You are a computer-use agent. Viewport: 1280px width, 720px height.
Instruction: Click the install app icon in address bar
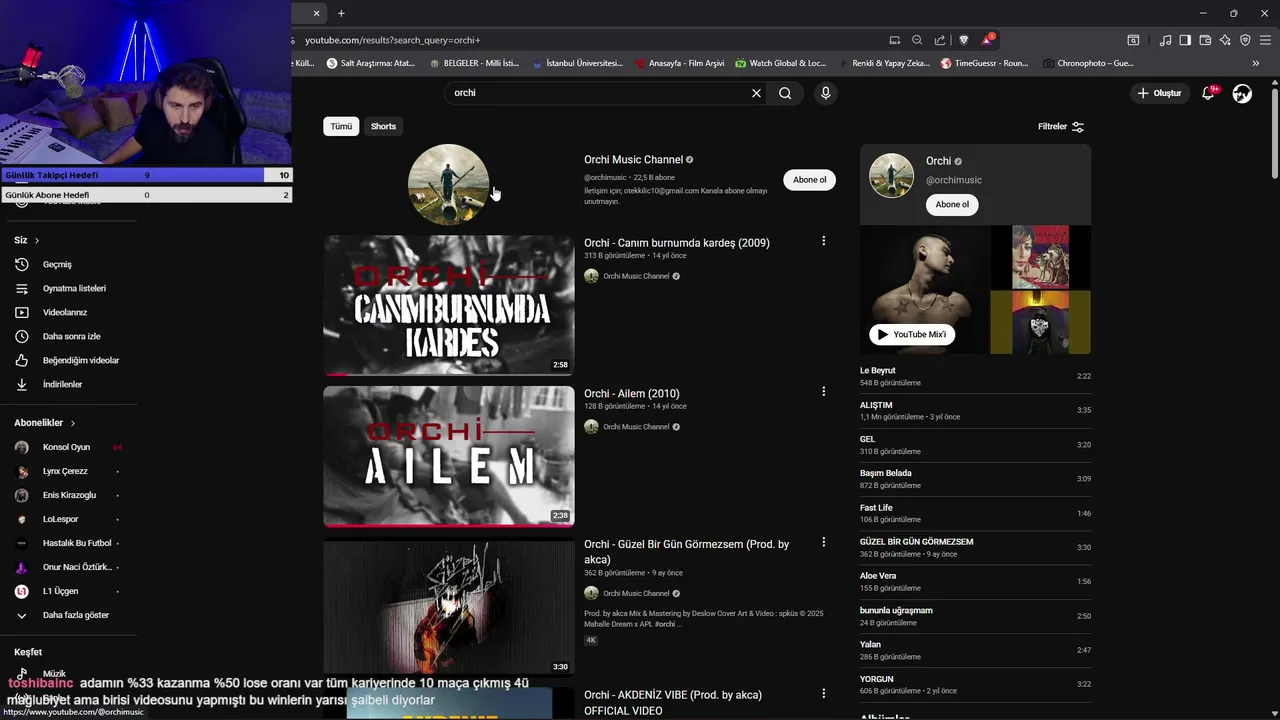(x=895, y=40)
